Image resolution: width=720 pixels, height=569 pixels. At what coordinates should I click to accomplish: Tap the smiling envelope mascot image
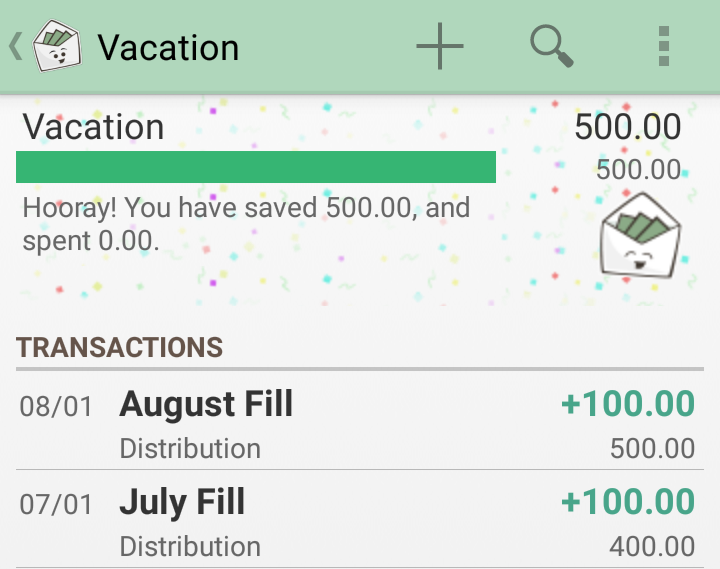tap(641, 236)
